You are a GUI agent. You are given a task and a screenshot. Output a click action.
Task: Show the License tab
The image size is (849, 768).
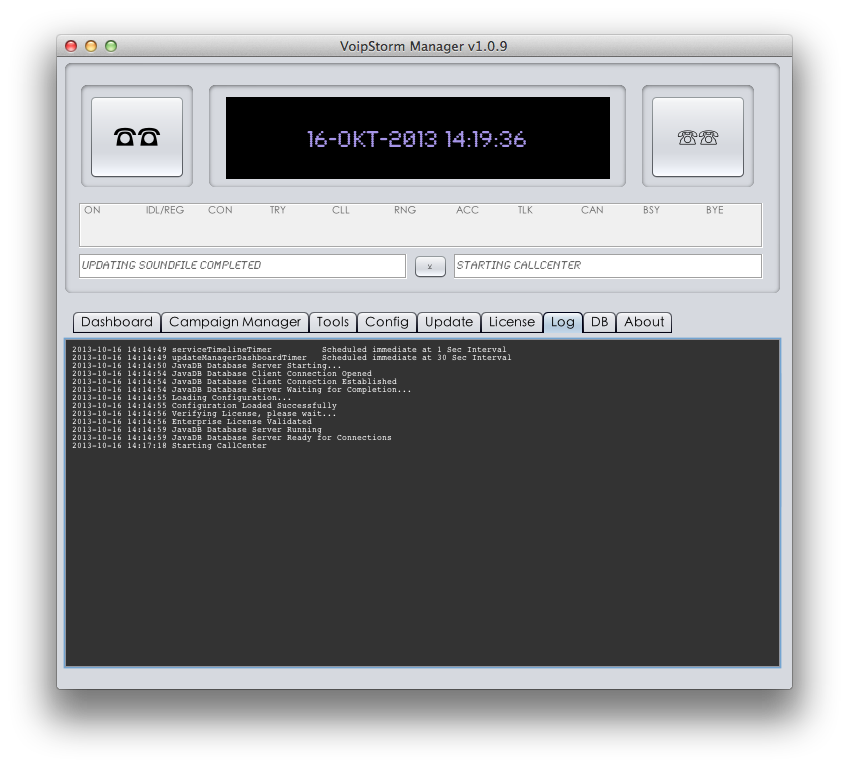click(511, 322)
